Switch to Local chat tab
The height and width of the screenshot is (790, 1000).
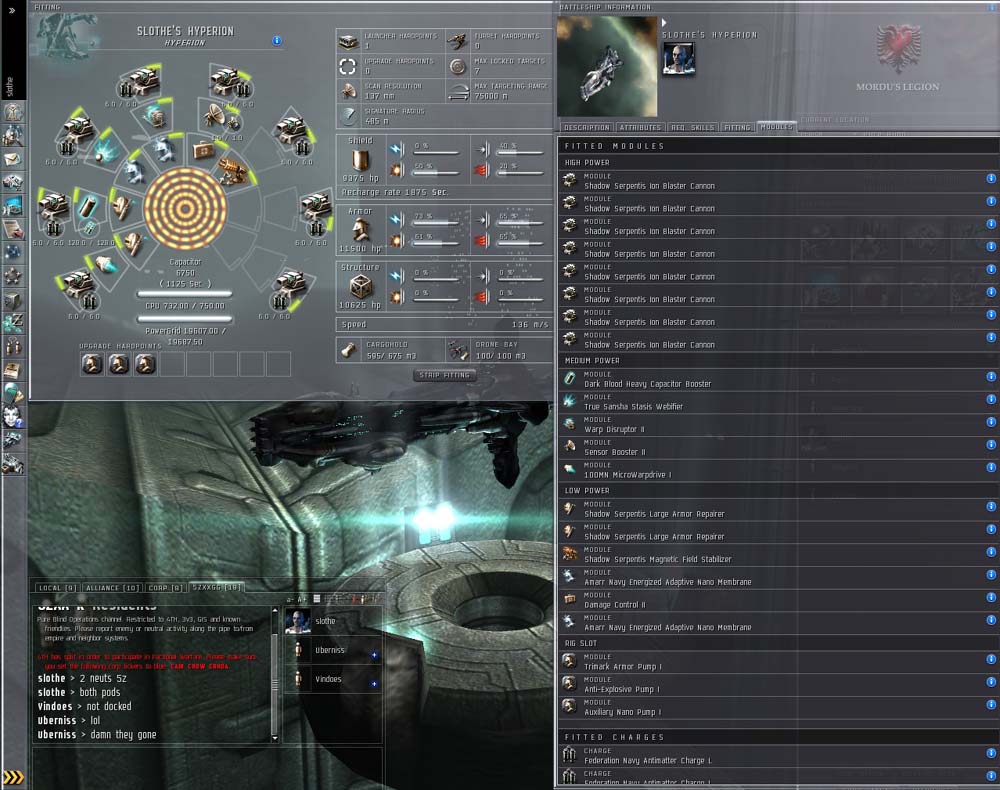[57, 588]
